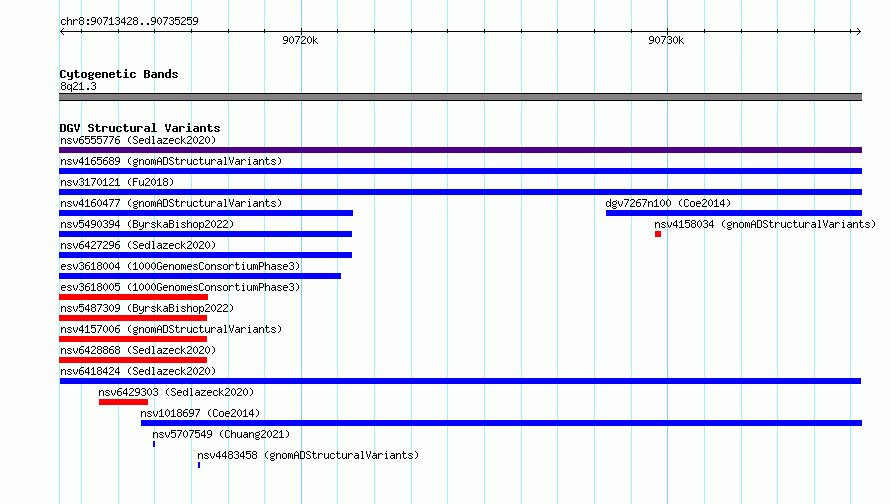Click nsv4160477 (gnomADStructuralVariants) label
Image resolution: width=890 pixels, height=504 pixels.
pos(171,203)
